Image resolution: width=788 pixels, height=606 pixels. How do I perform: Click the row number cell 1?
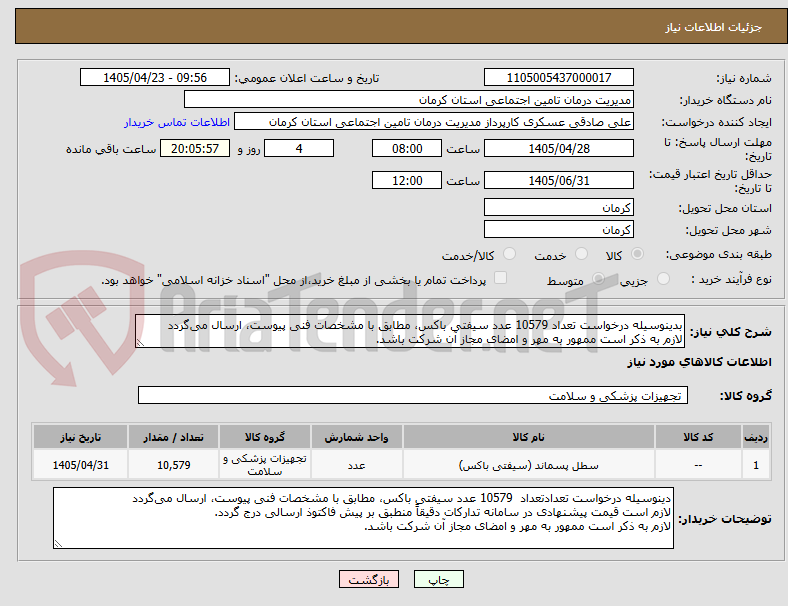(755, 465)
